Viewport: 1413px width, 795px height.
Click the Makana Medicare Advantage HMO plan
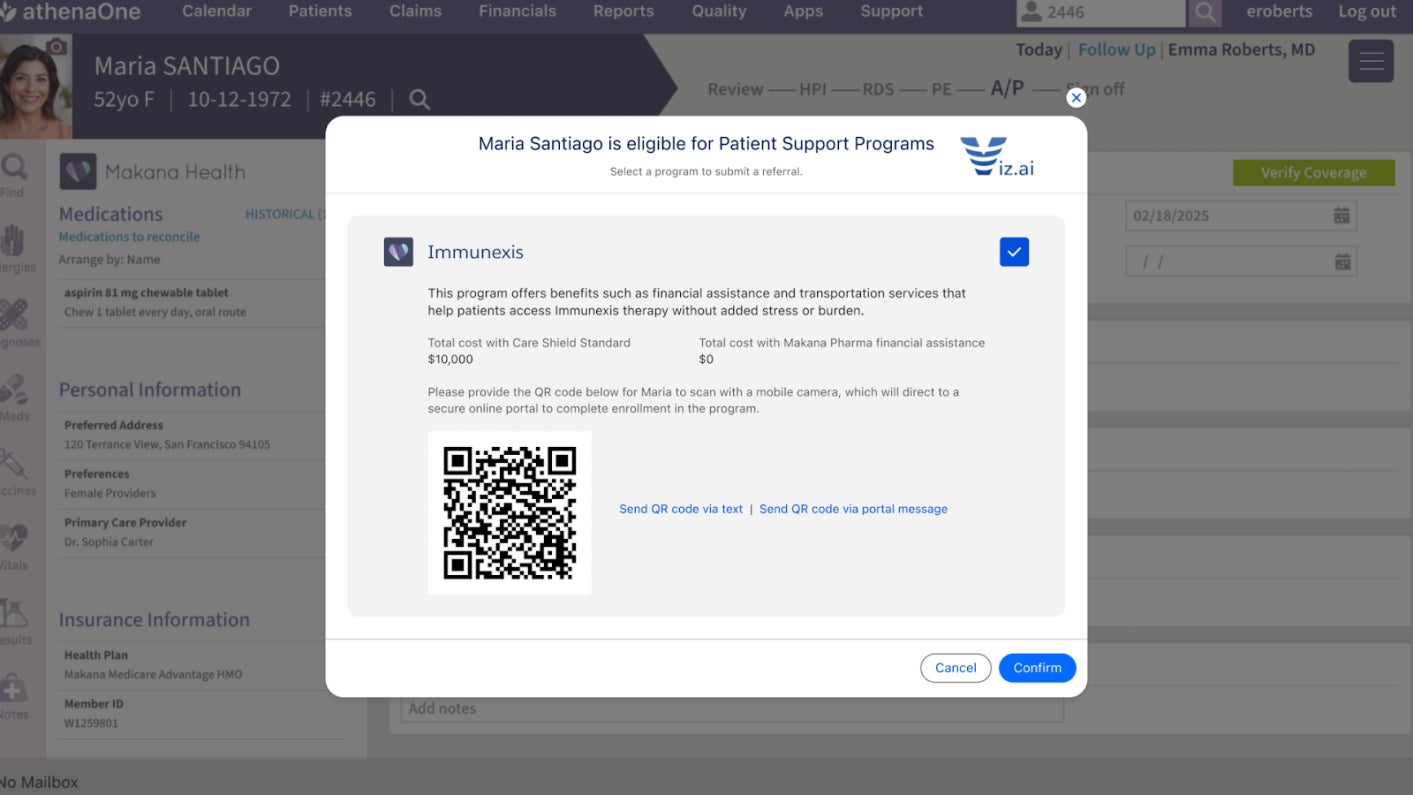153,674
